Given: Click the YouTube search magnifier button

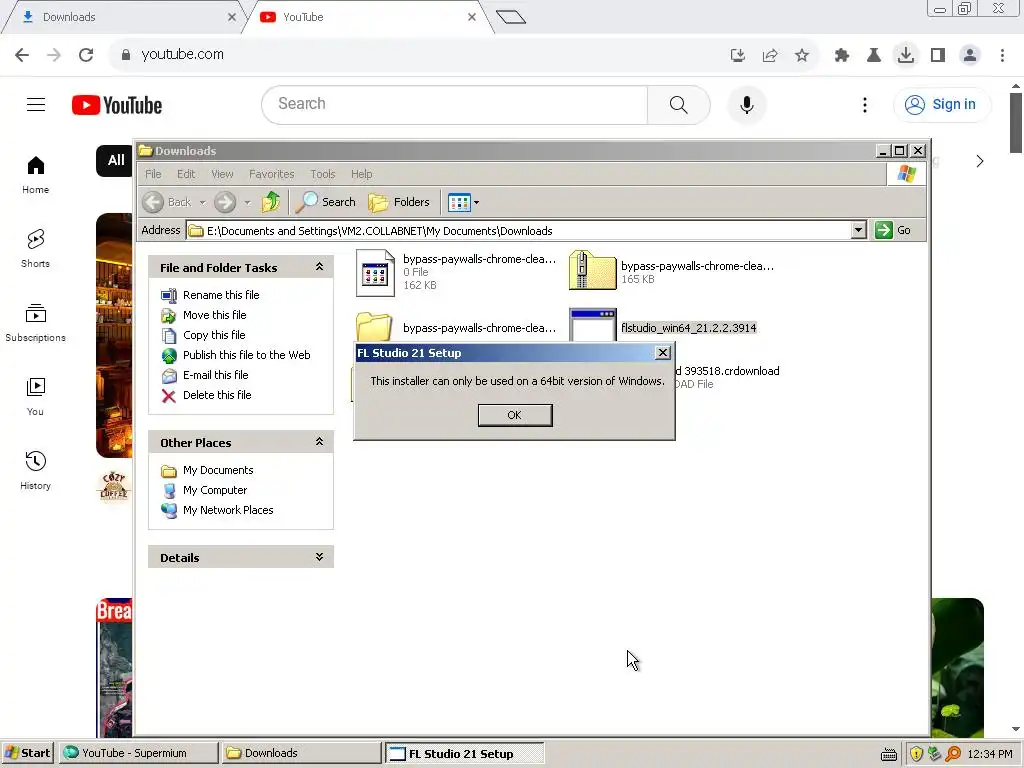Looking at the screenshot, I should [679, 104].
